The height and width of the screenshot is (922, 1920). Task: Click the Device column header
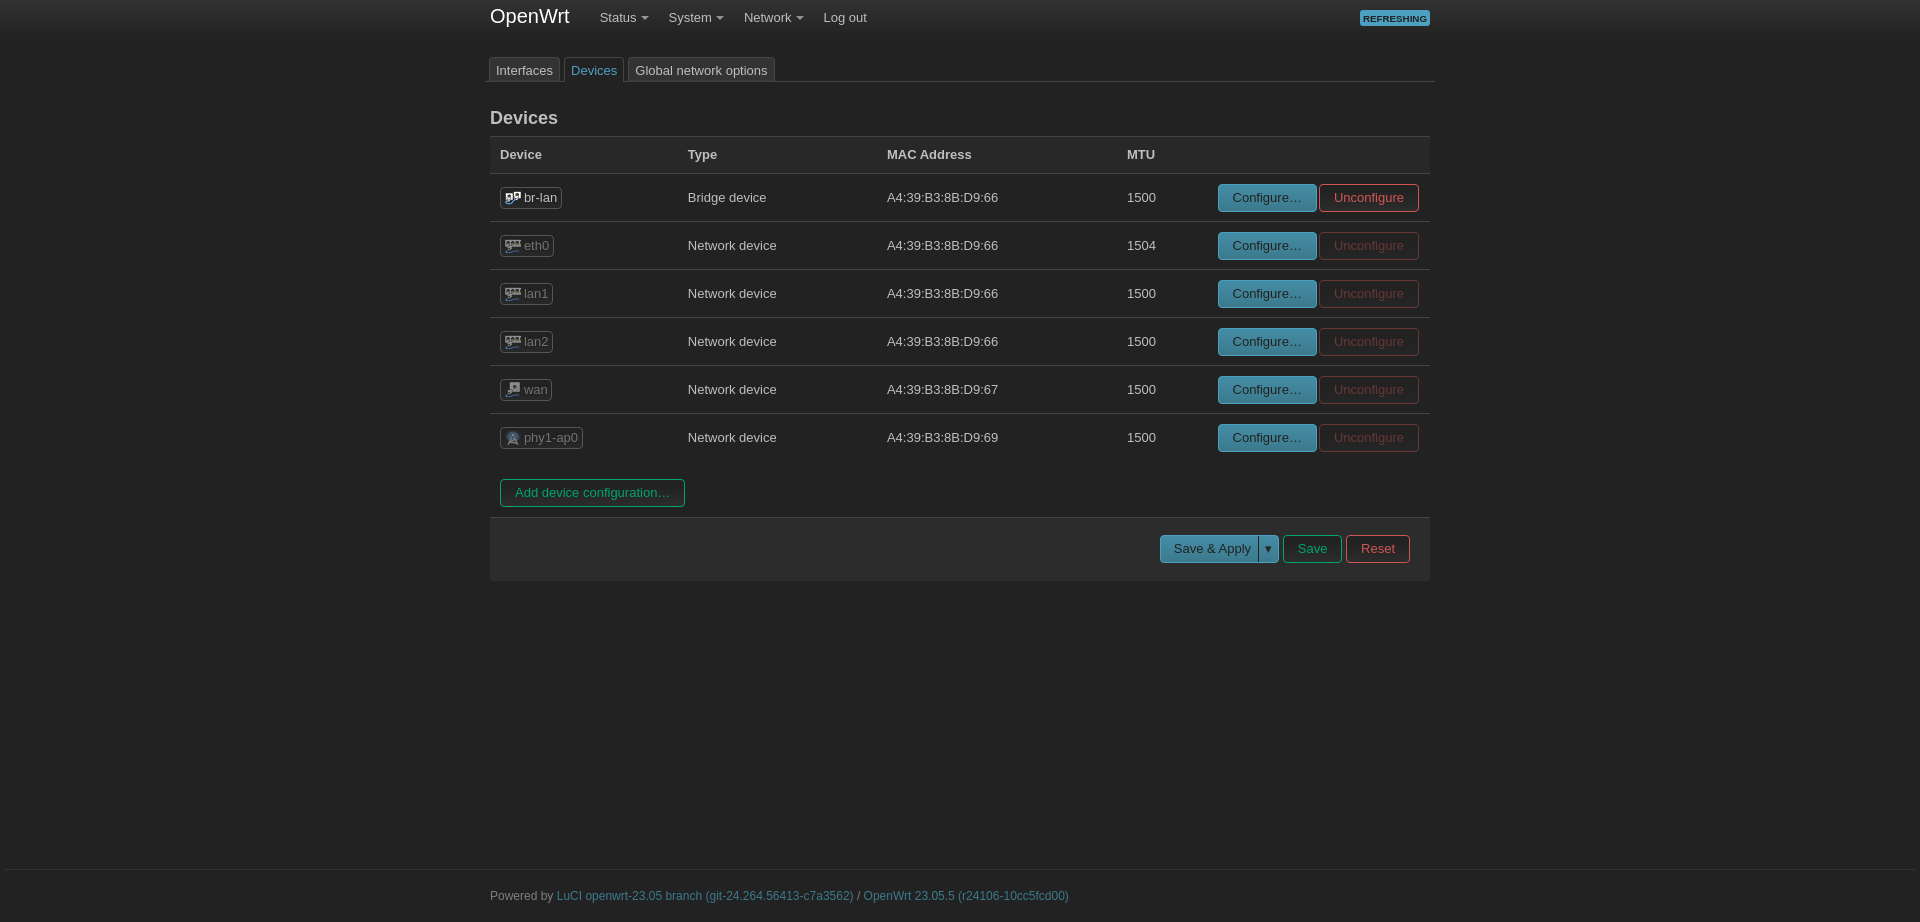pyautogui.click(x=521, y=155)
